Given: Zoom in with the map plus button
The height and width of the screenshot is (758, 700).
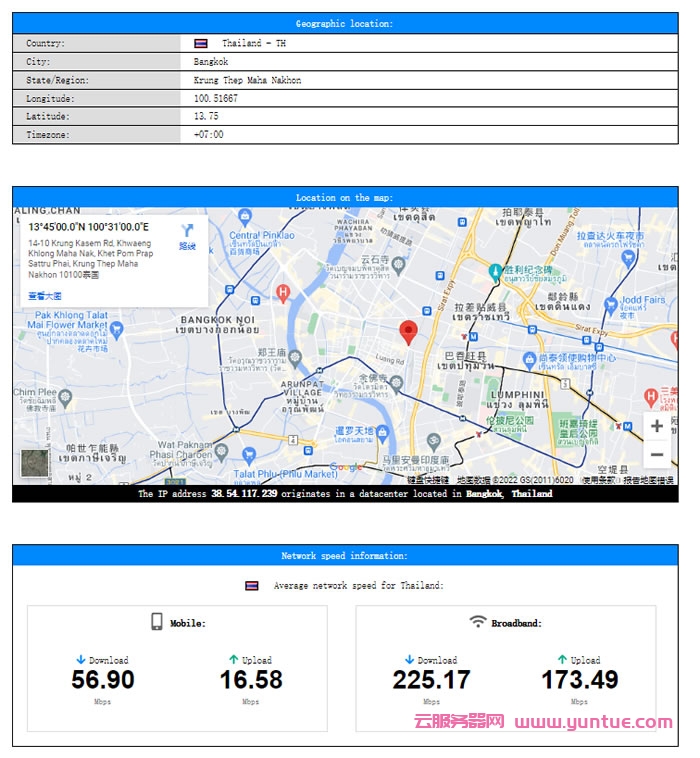Looking at the screenshot, I should coord(656,426).
